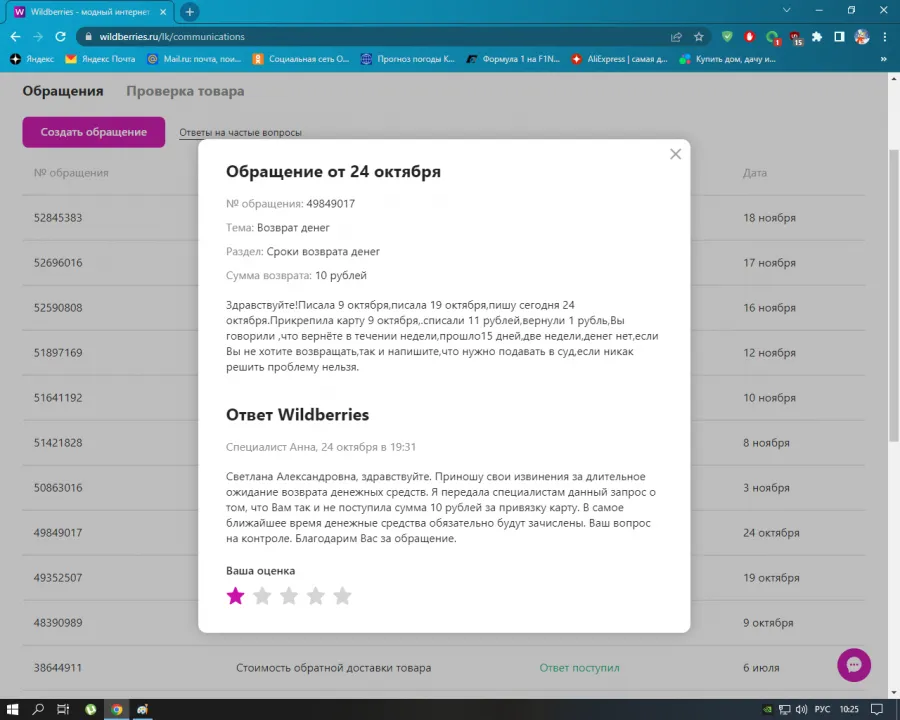Screen dimensions: 900x720
Task: Open the Windows notification center
Action: click(x=877, y=710)
